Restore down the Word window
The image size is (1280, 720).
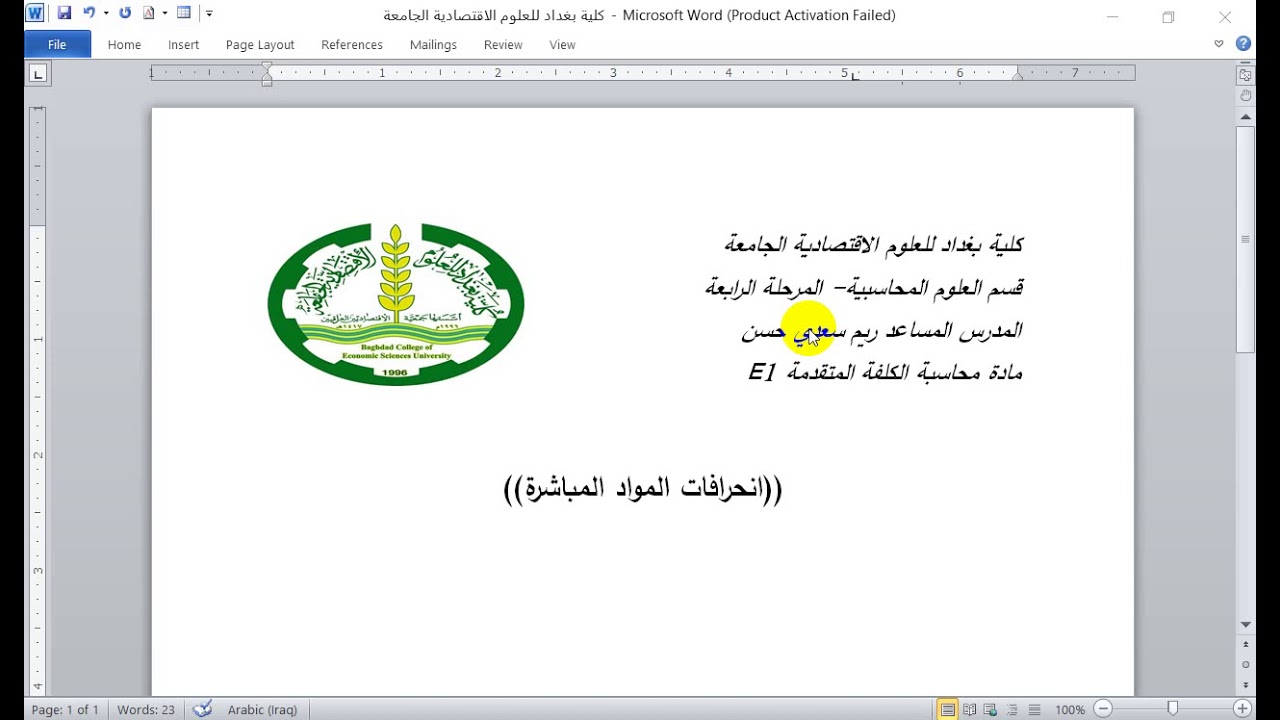pyautogui.click(x=1168, y=16)
